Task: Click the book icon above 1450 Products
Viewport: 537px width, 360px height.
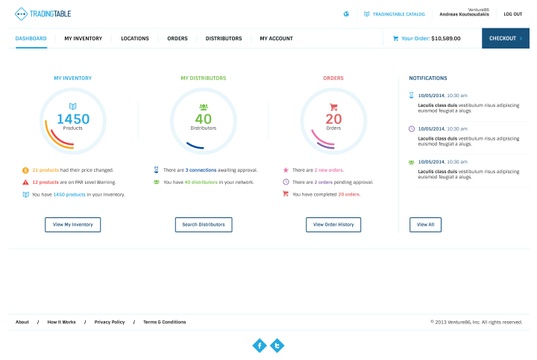Action: [x=73, y=106]
